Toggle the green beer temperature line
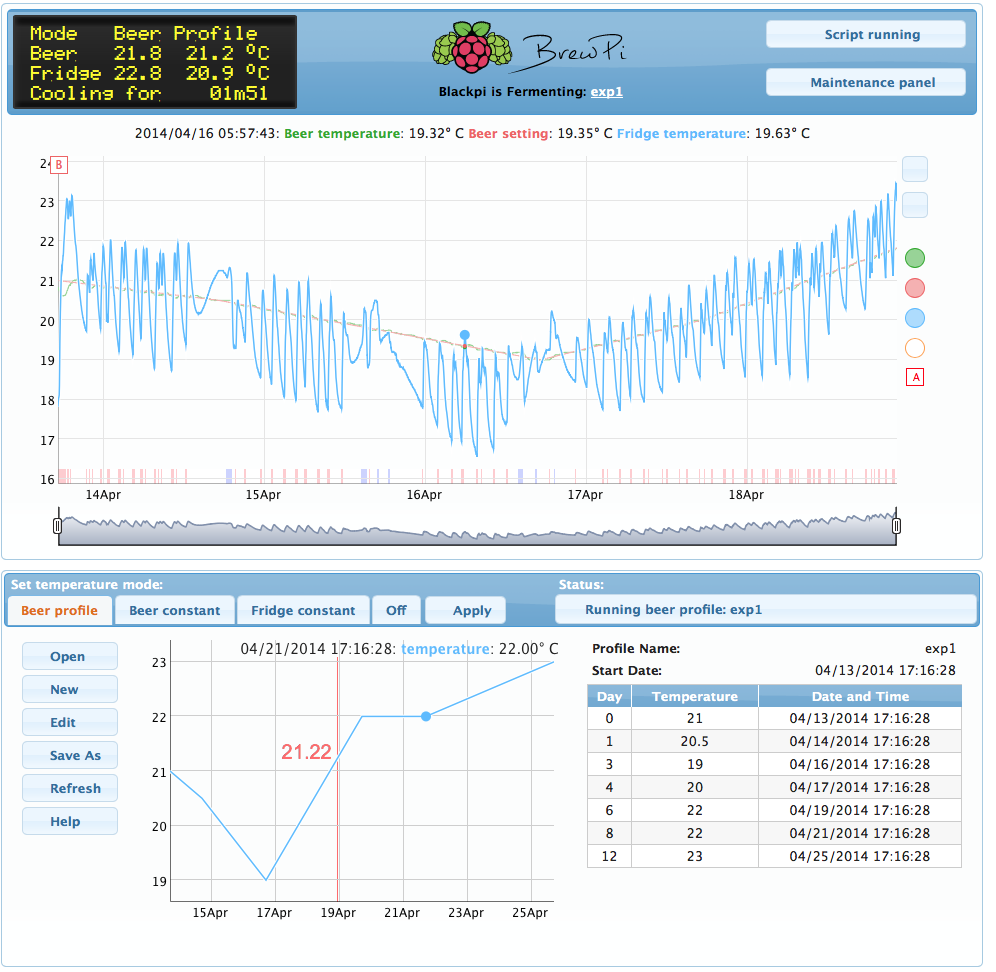 pyautogui.click(x=914, y=258)
